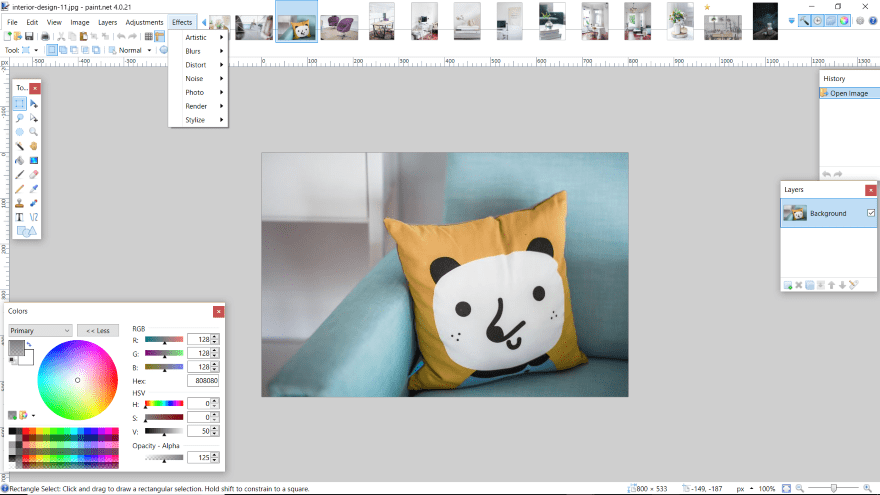Image resolution: width=880 pixels, height=495 pixels.
Task: Toggle the rulers button in toolbar
Action: tap(160, 36)
